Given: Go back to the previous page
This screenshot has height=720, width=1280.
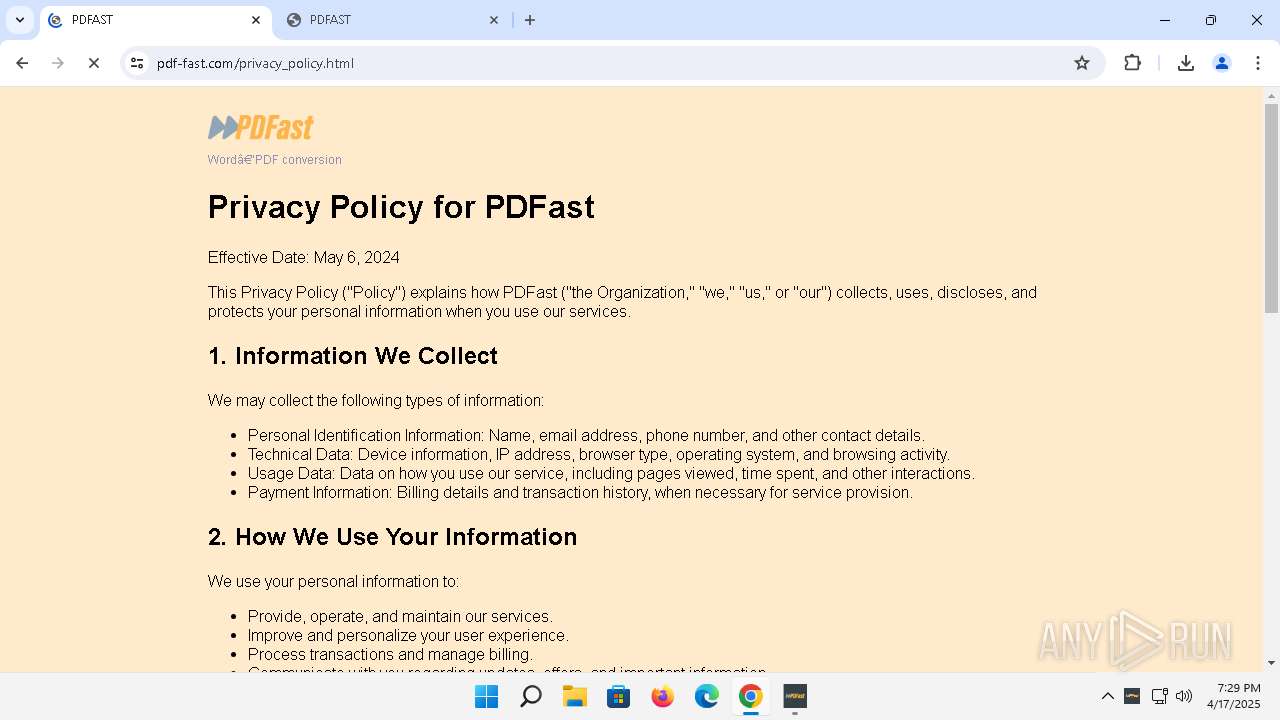Looking at the screenshot, I should 22,63.
